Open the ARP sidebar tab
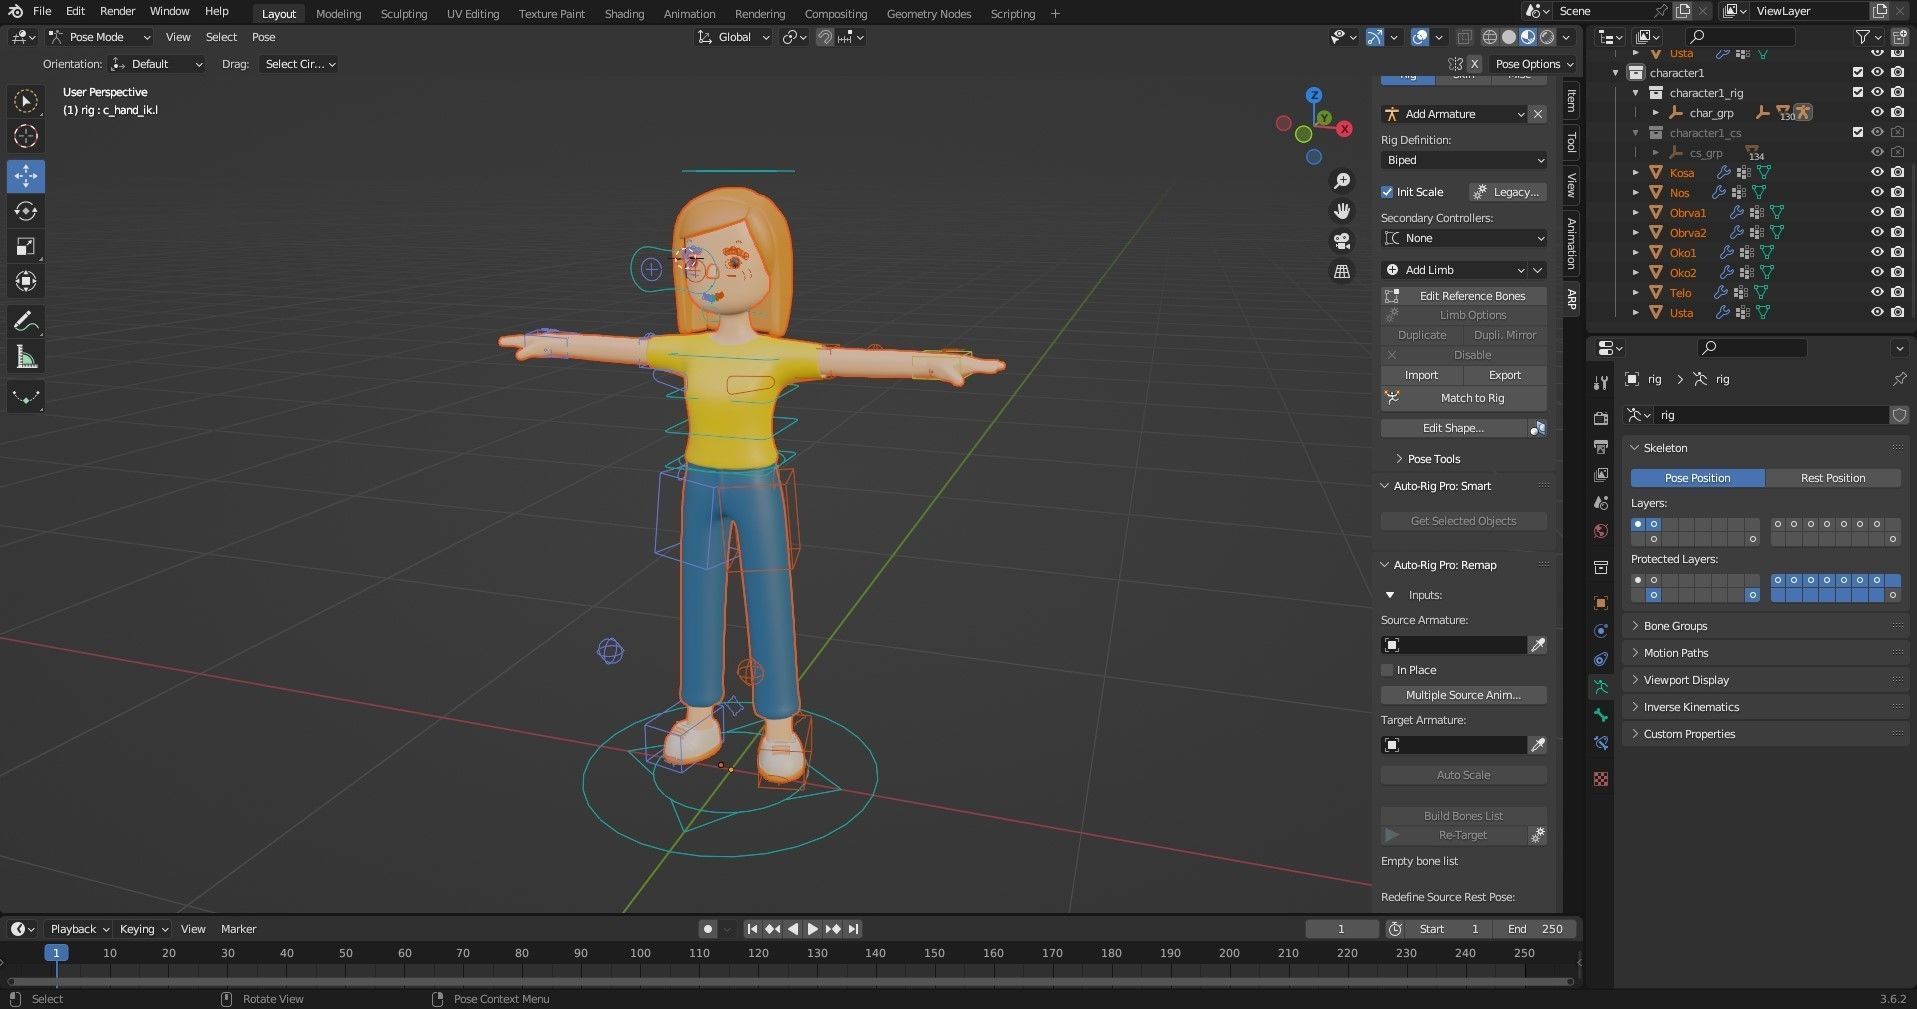Screen dimensions: 1917x1009 click(1572, 298)
